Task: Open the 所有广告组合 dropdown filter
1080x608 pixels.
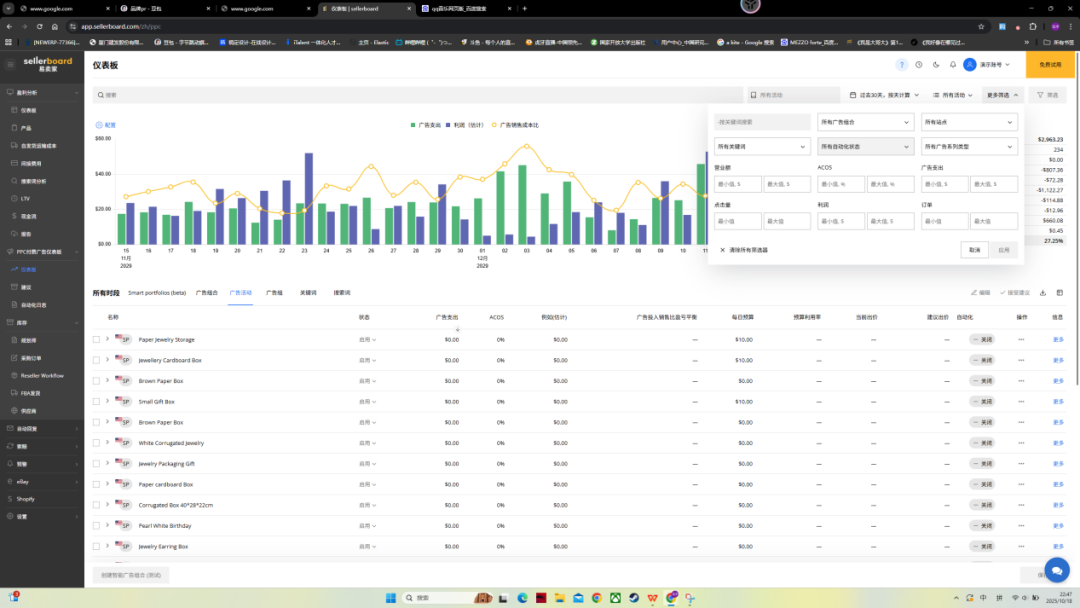Action: tap(865, 122)
